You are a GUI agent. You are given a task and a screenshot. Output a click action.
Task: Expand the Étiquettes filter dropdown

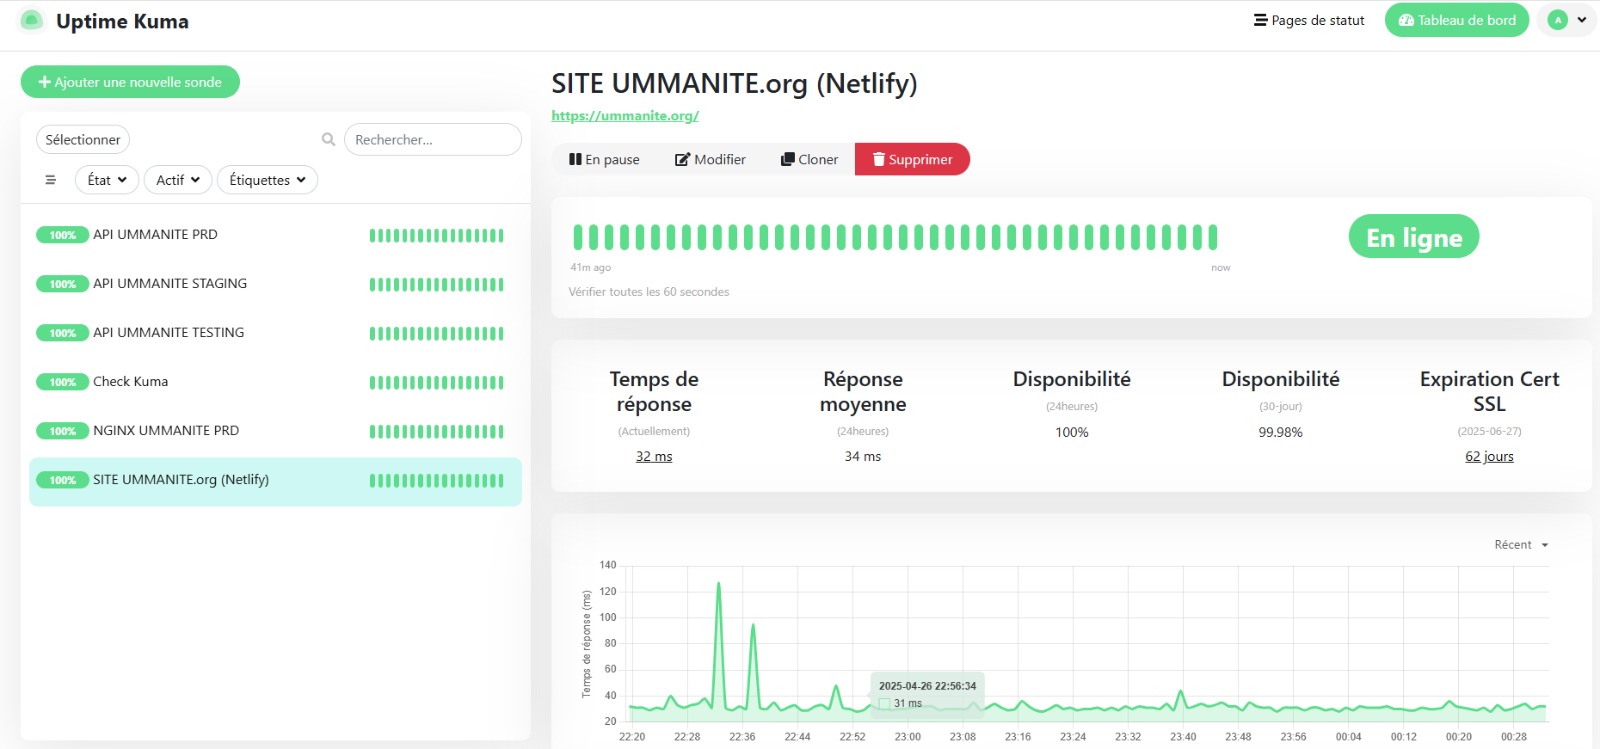click(267, 180)
